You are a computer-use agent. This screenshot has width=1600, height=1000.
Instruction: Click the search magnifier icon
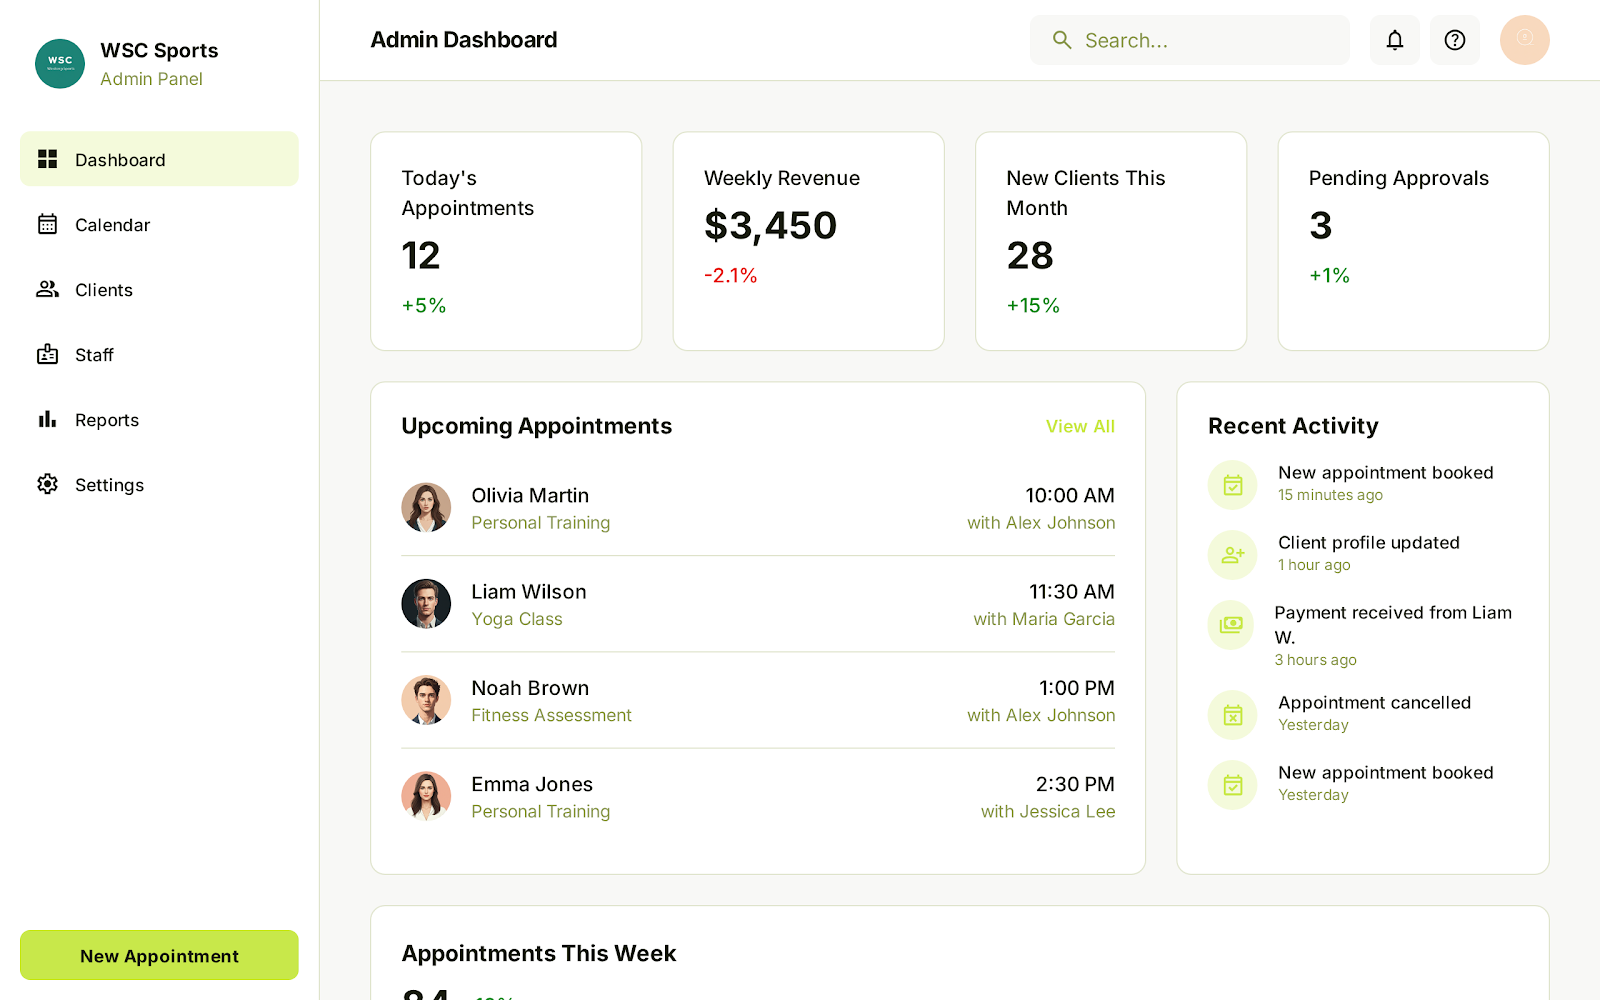(x=1062, y=40)
